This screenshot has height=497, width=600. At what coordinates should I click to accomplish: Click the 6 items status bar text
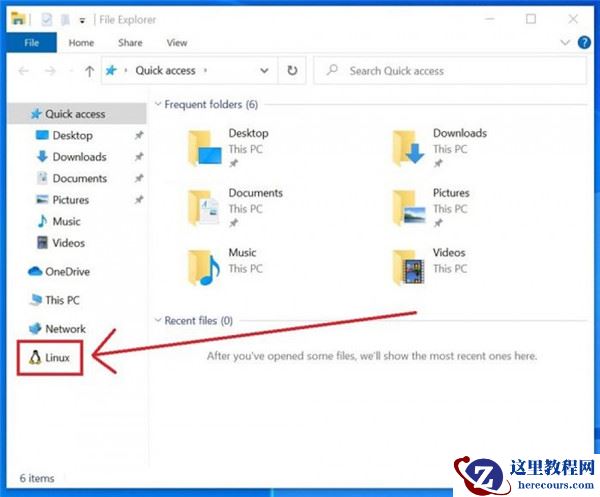point(37,478)
